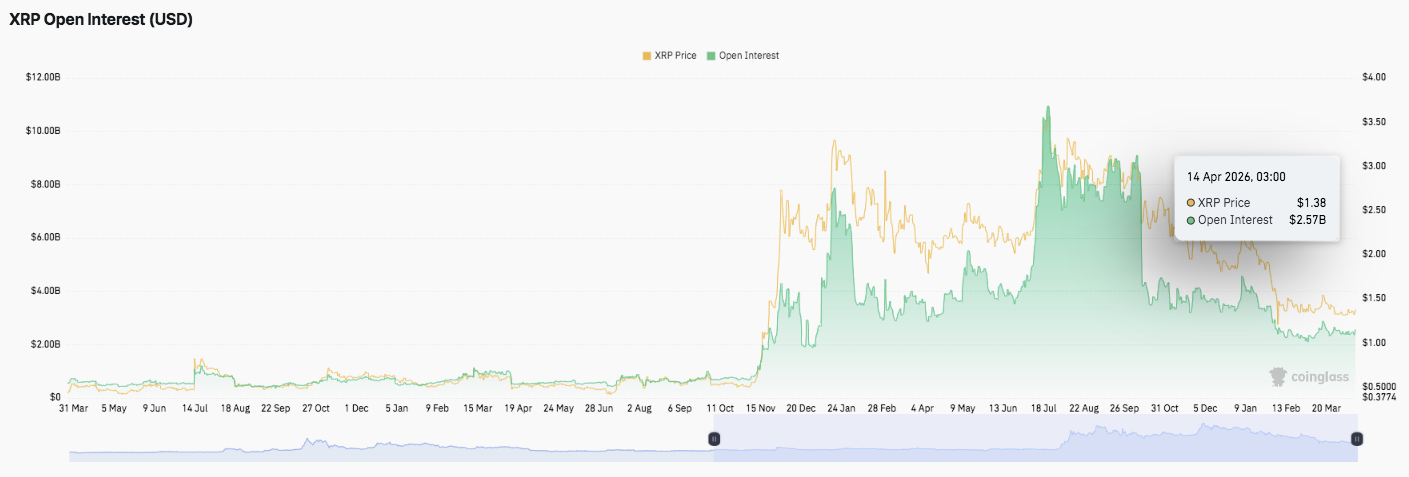
Task: Click the $4.00B left axis label
Action: pos(47,291)
